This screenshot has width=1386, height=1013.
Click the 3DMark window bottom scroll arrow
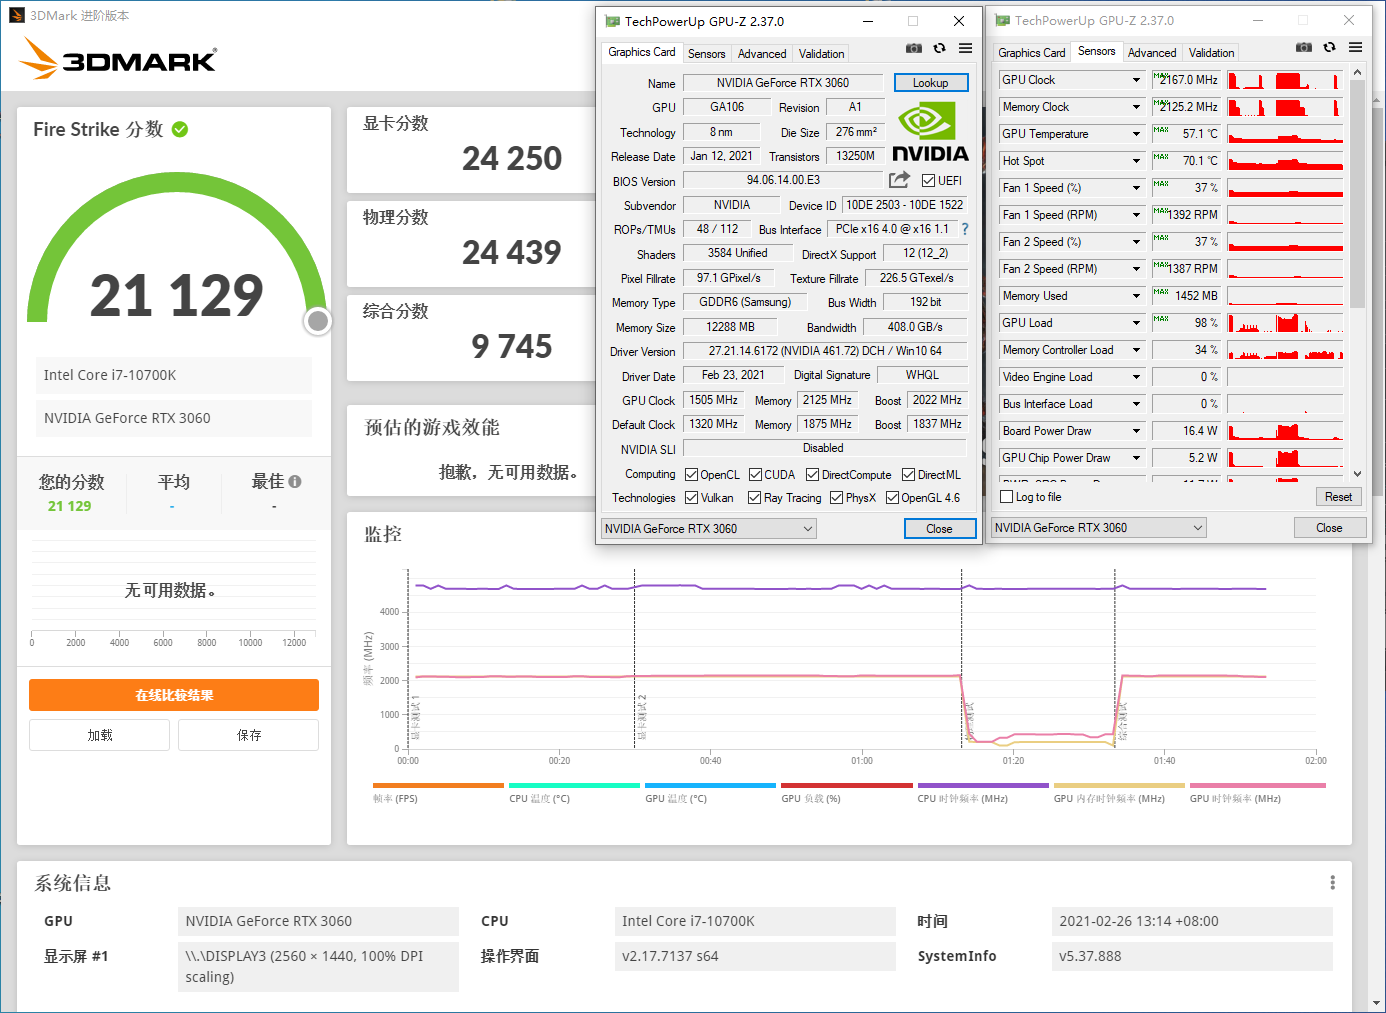tap(1377, 1002)
